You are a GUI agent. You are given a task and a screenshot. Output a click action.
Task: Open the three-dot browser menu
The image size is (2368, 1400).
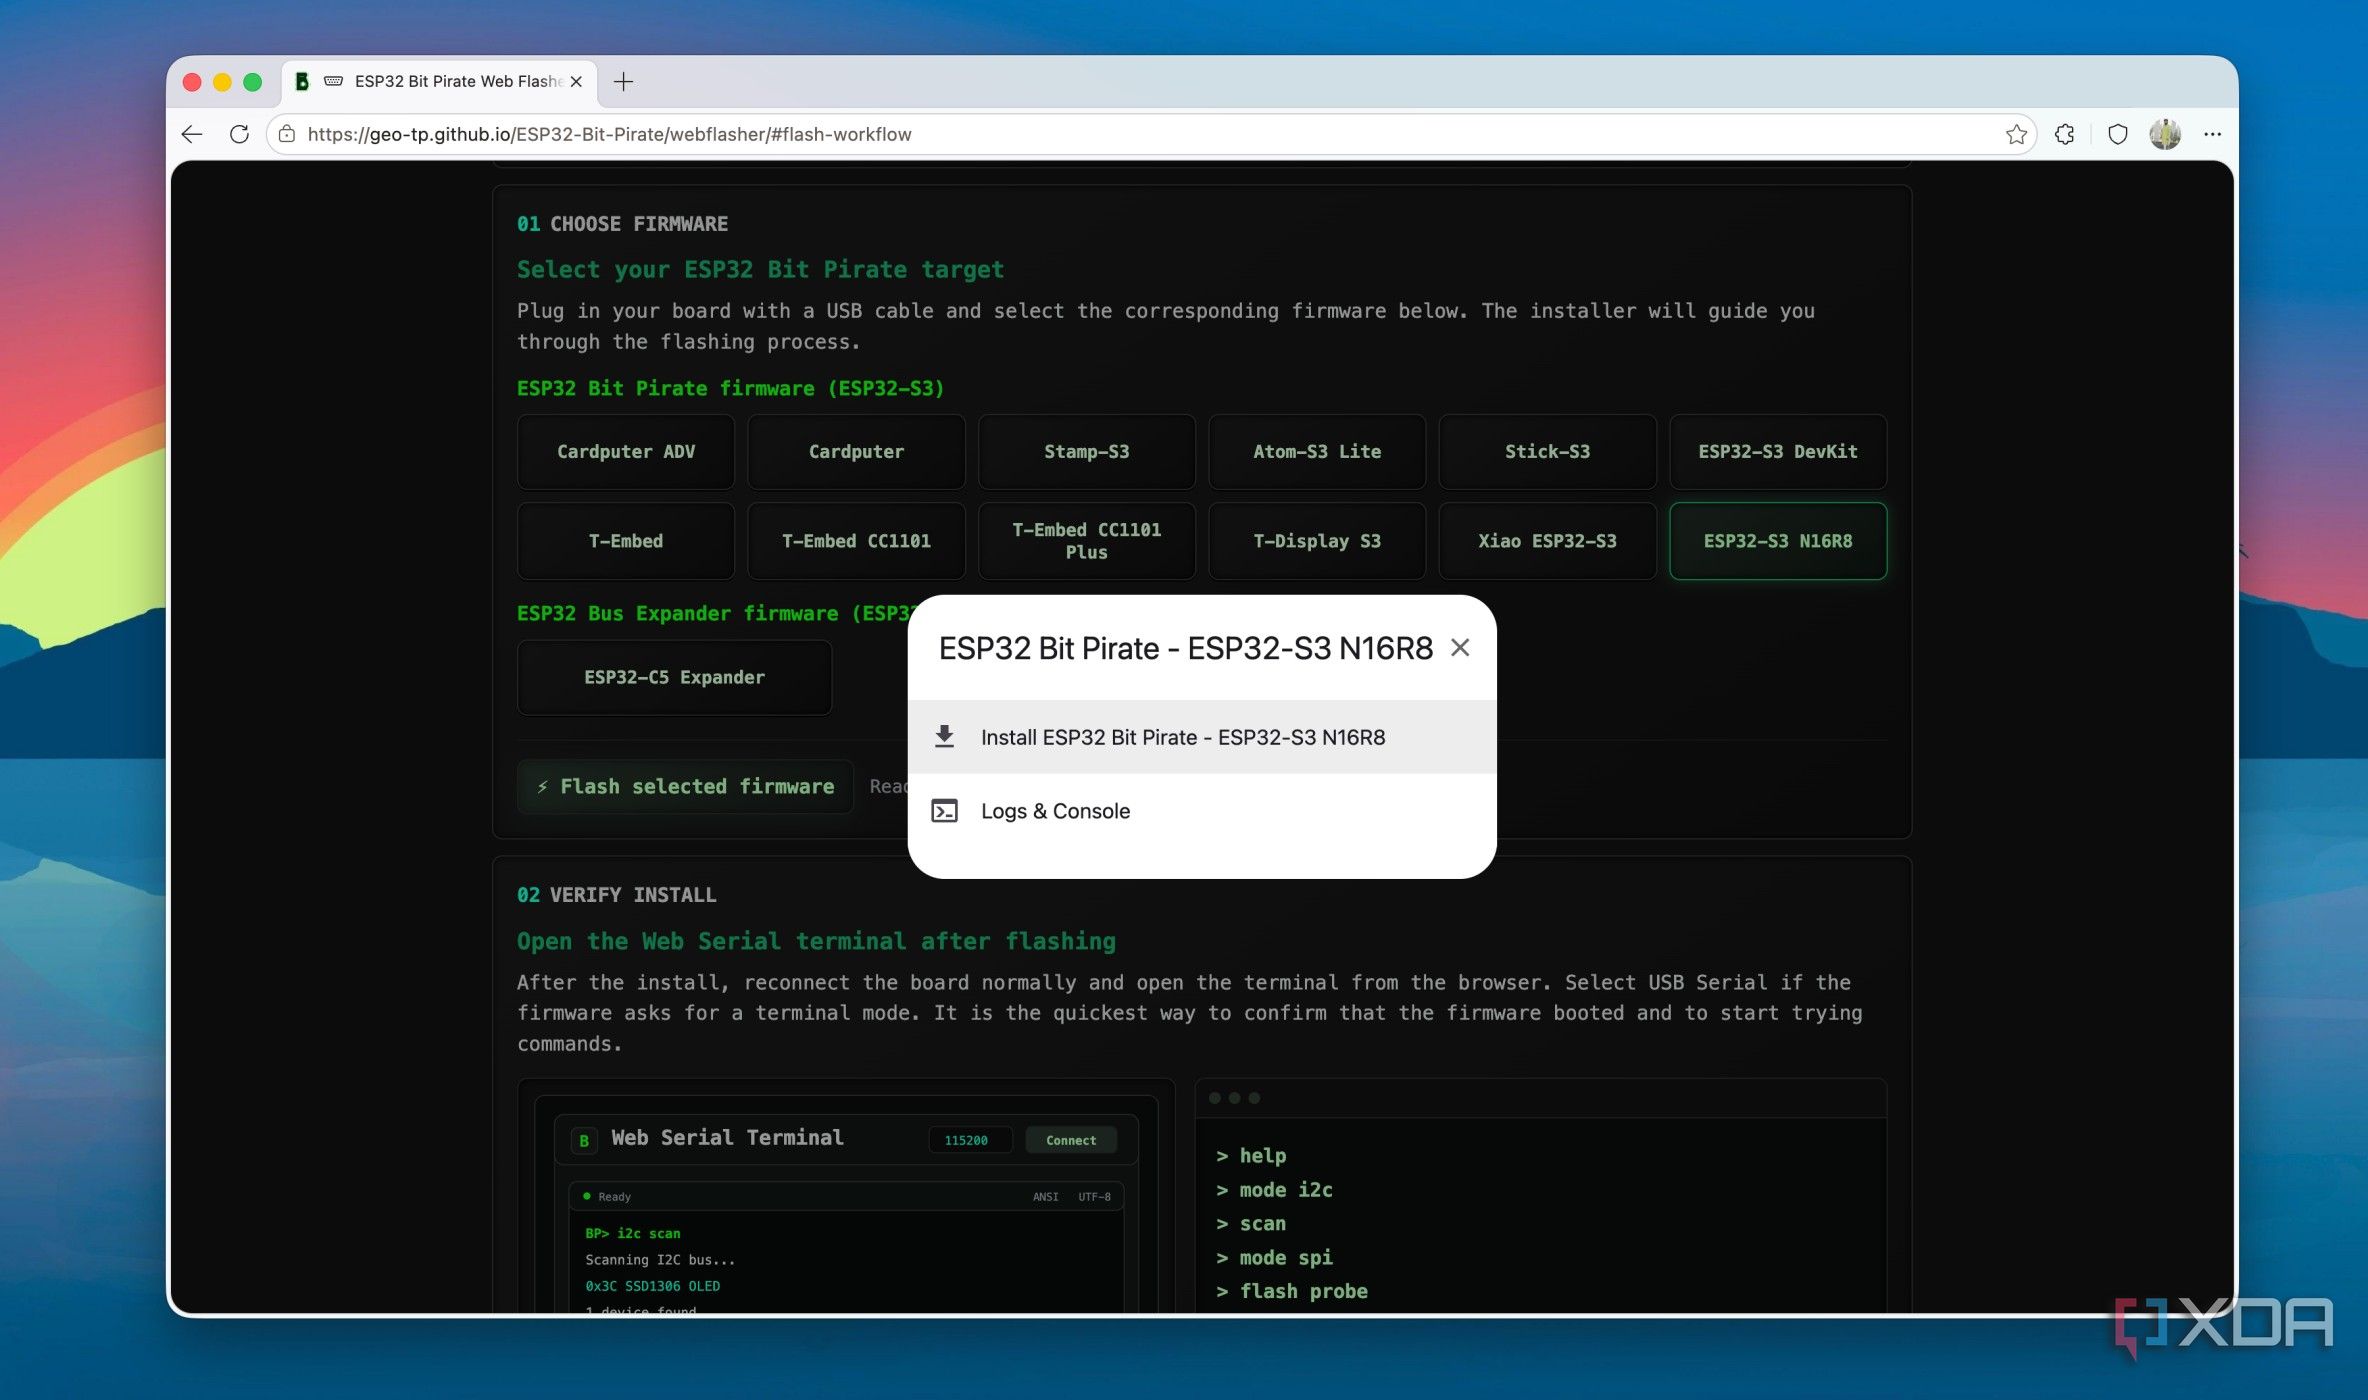pos(2212,134)
